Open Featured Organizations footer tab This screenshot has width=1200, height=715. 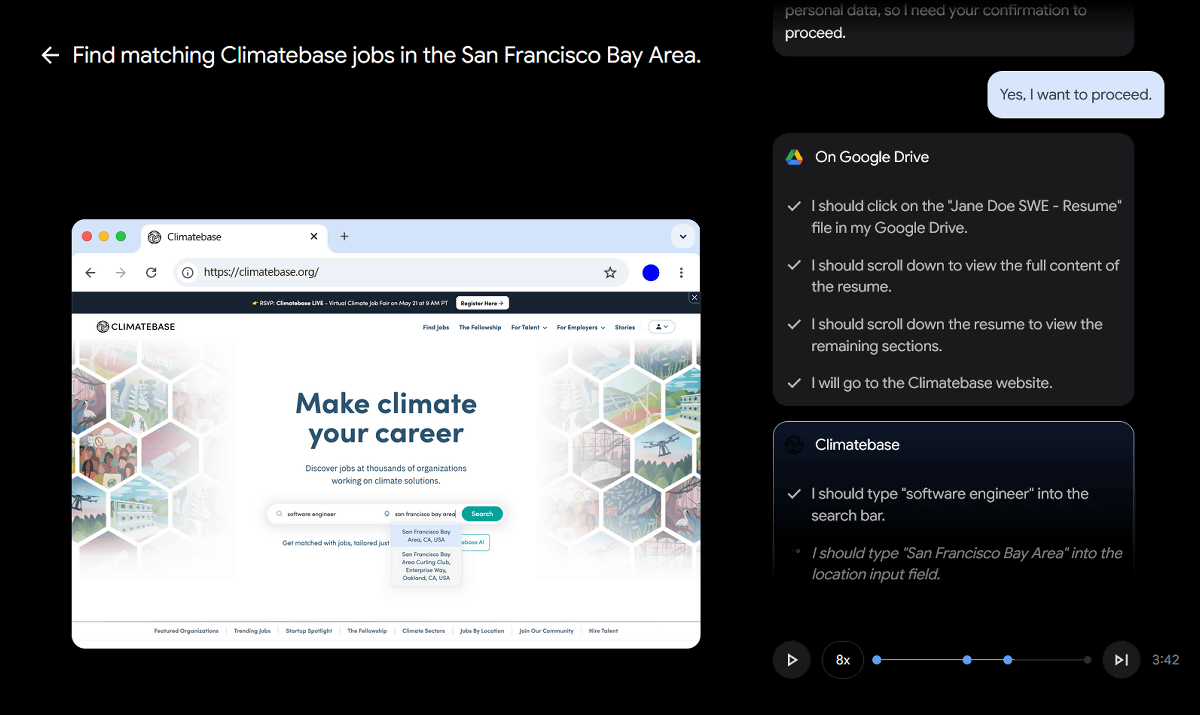[186, 631]
